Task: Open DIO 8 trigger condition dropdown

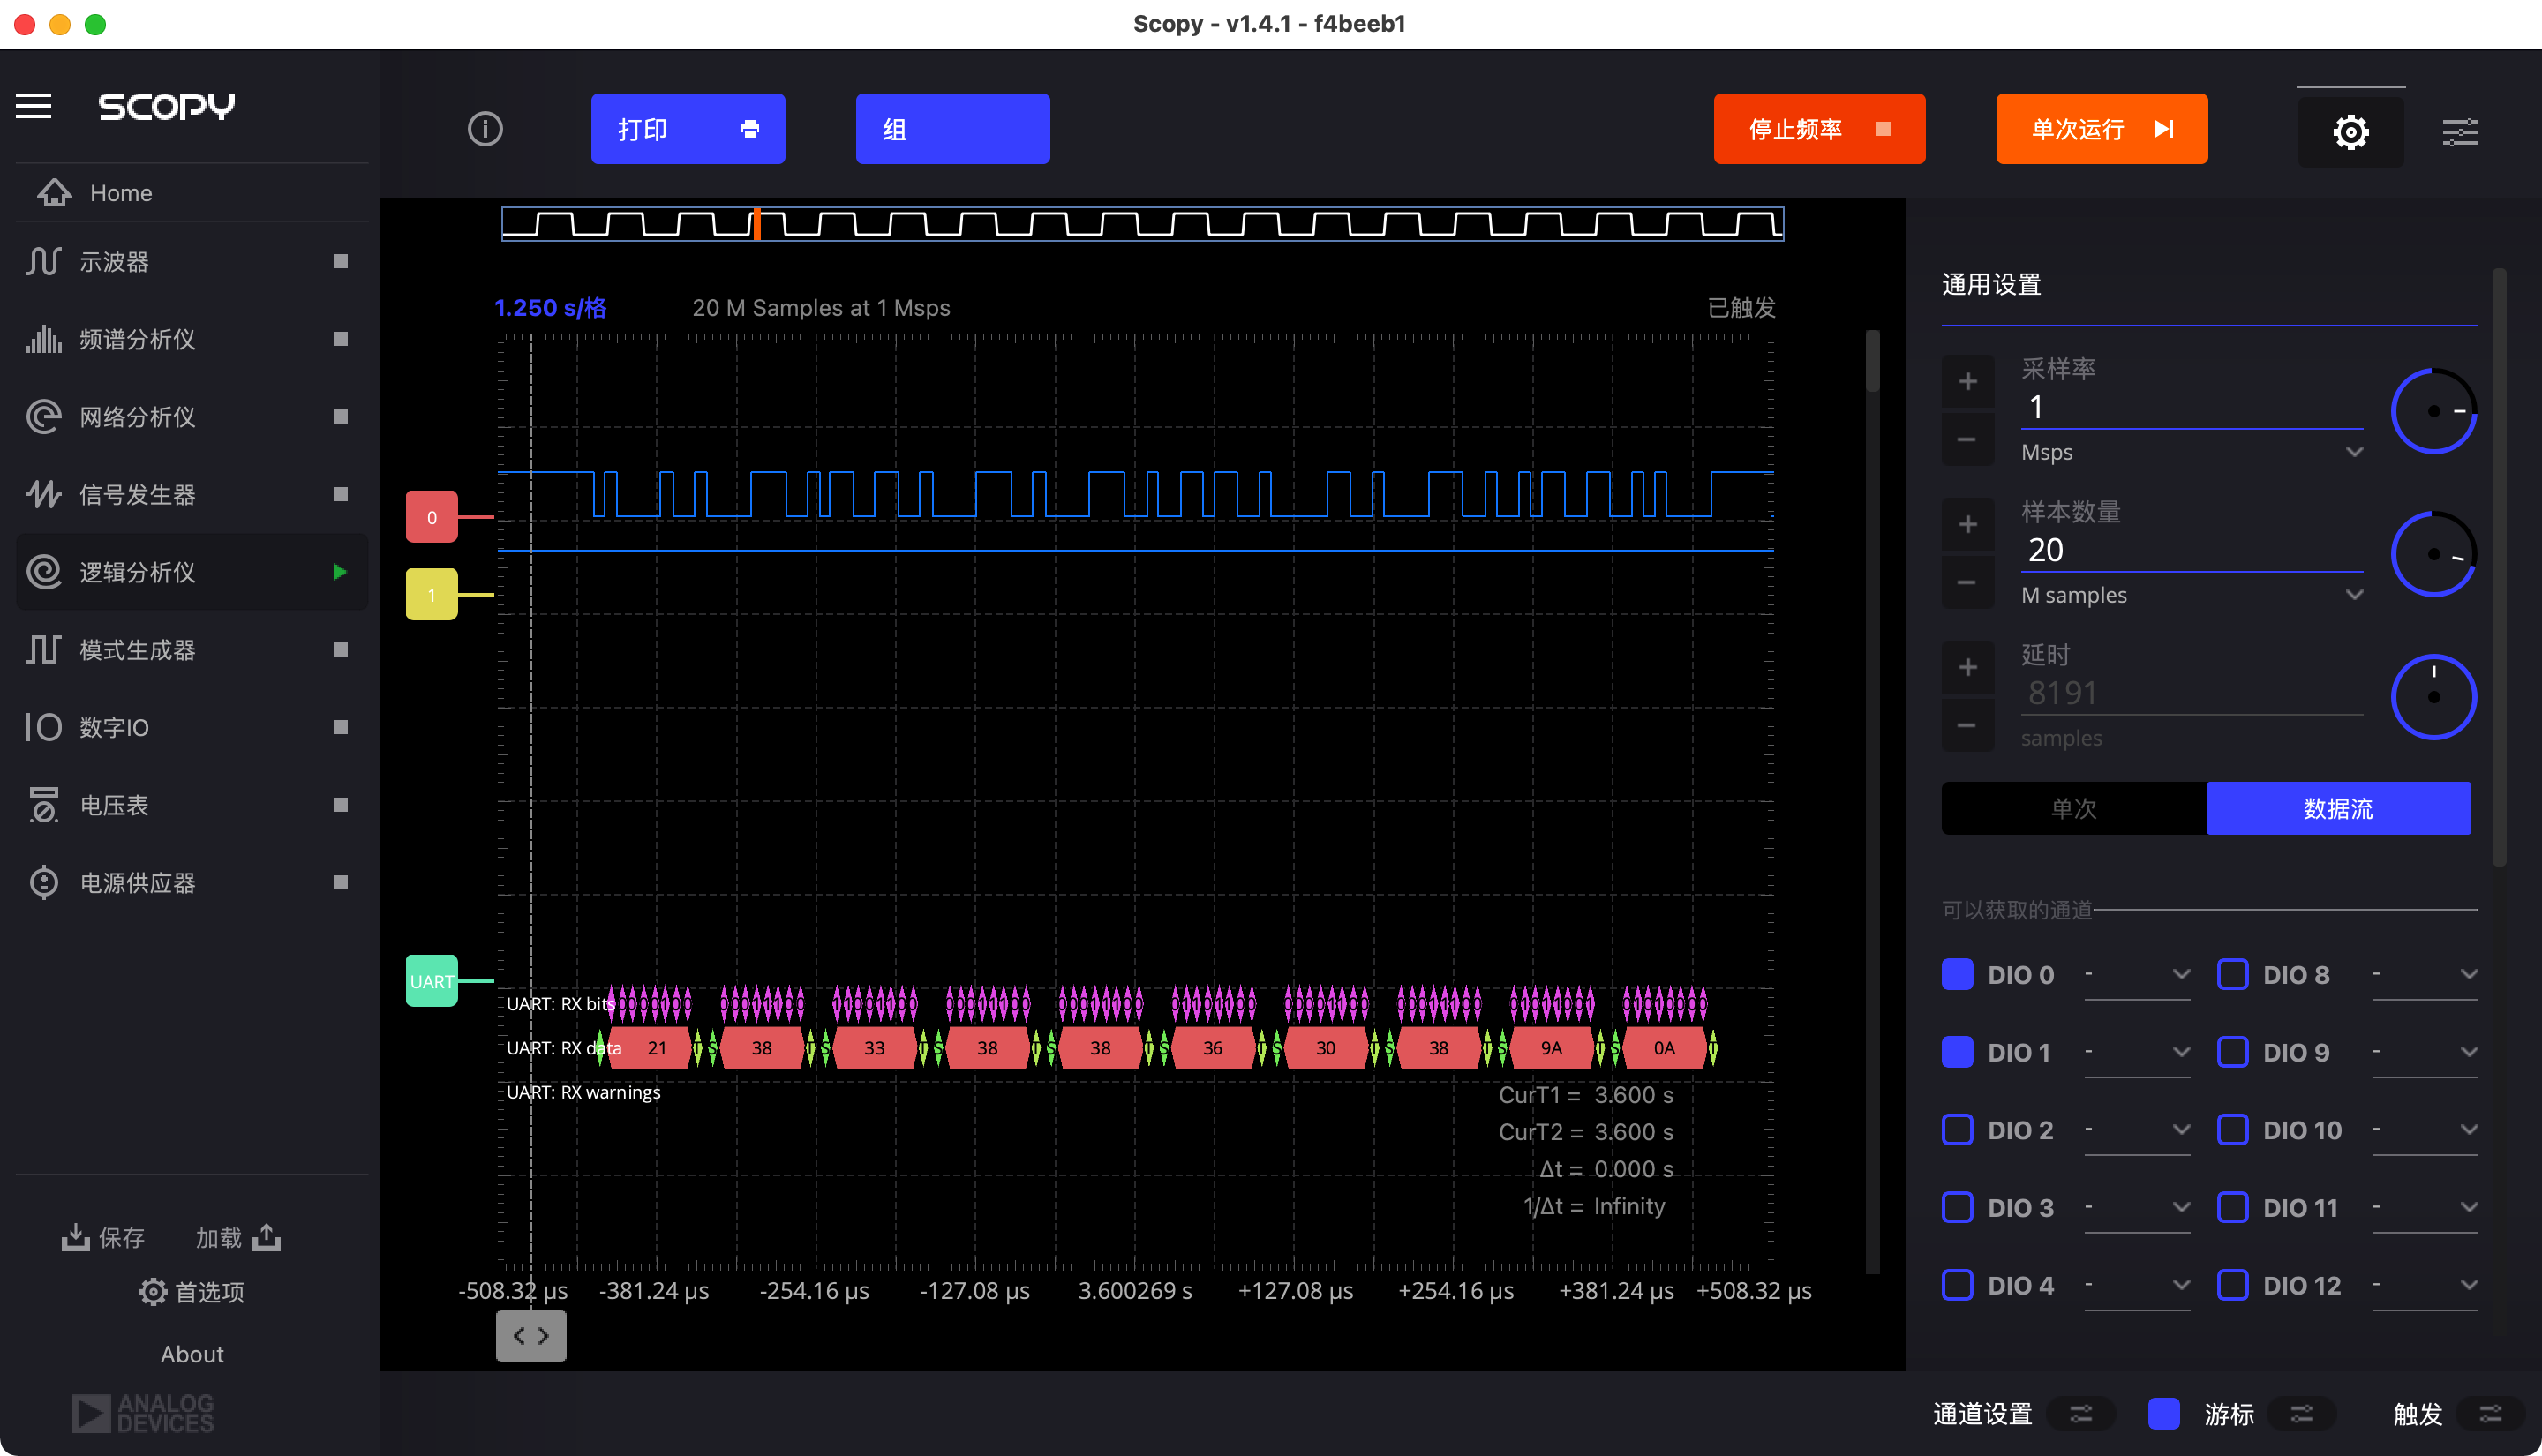Action: [x=2425, y=975]
